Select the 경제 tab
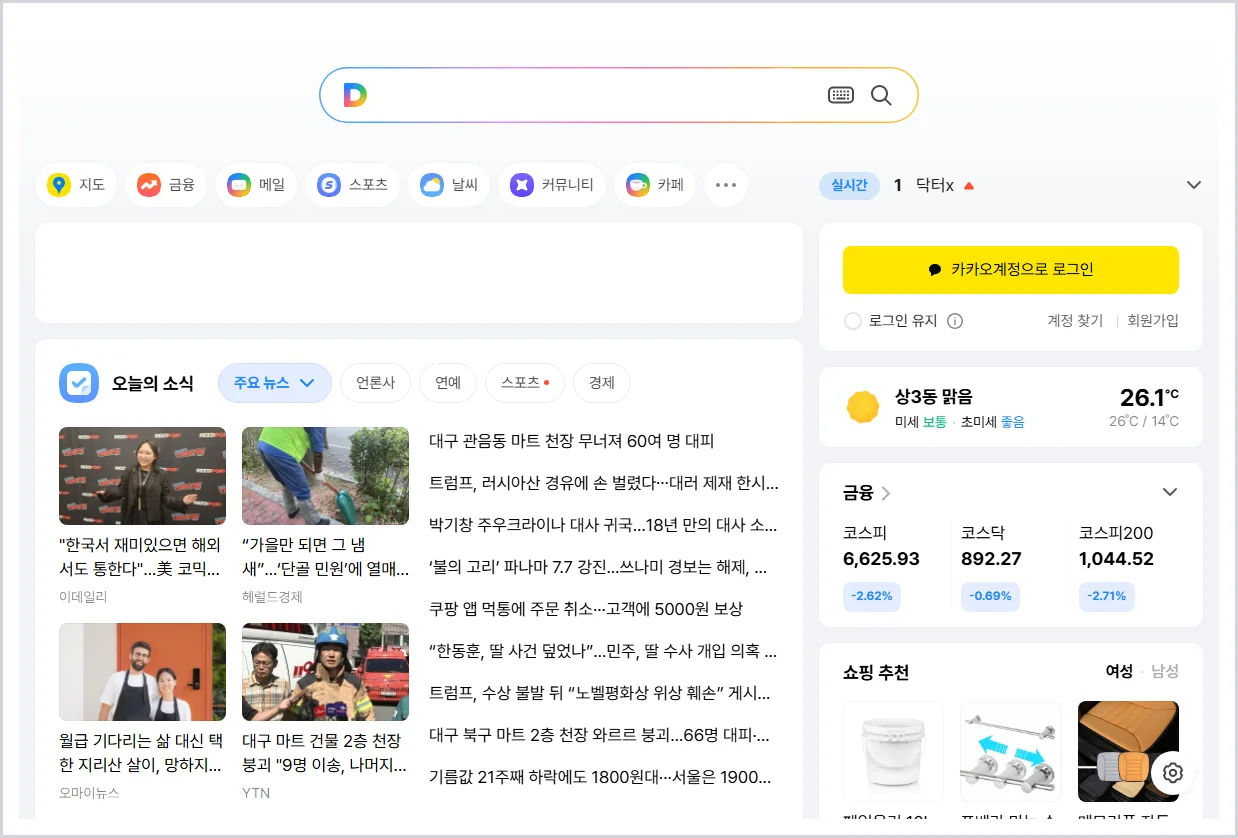Screen dimensions: 1238x838 coord(602,383)
